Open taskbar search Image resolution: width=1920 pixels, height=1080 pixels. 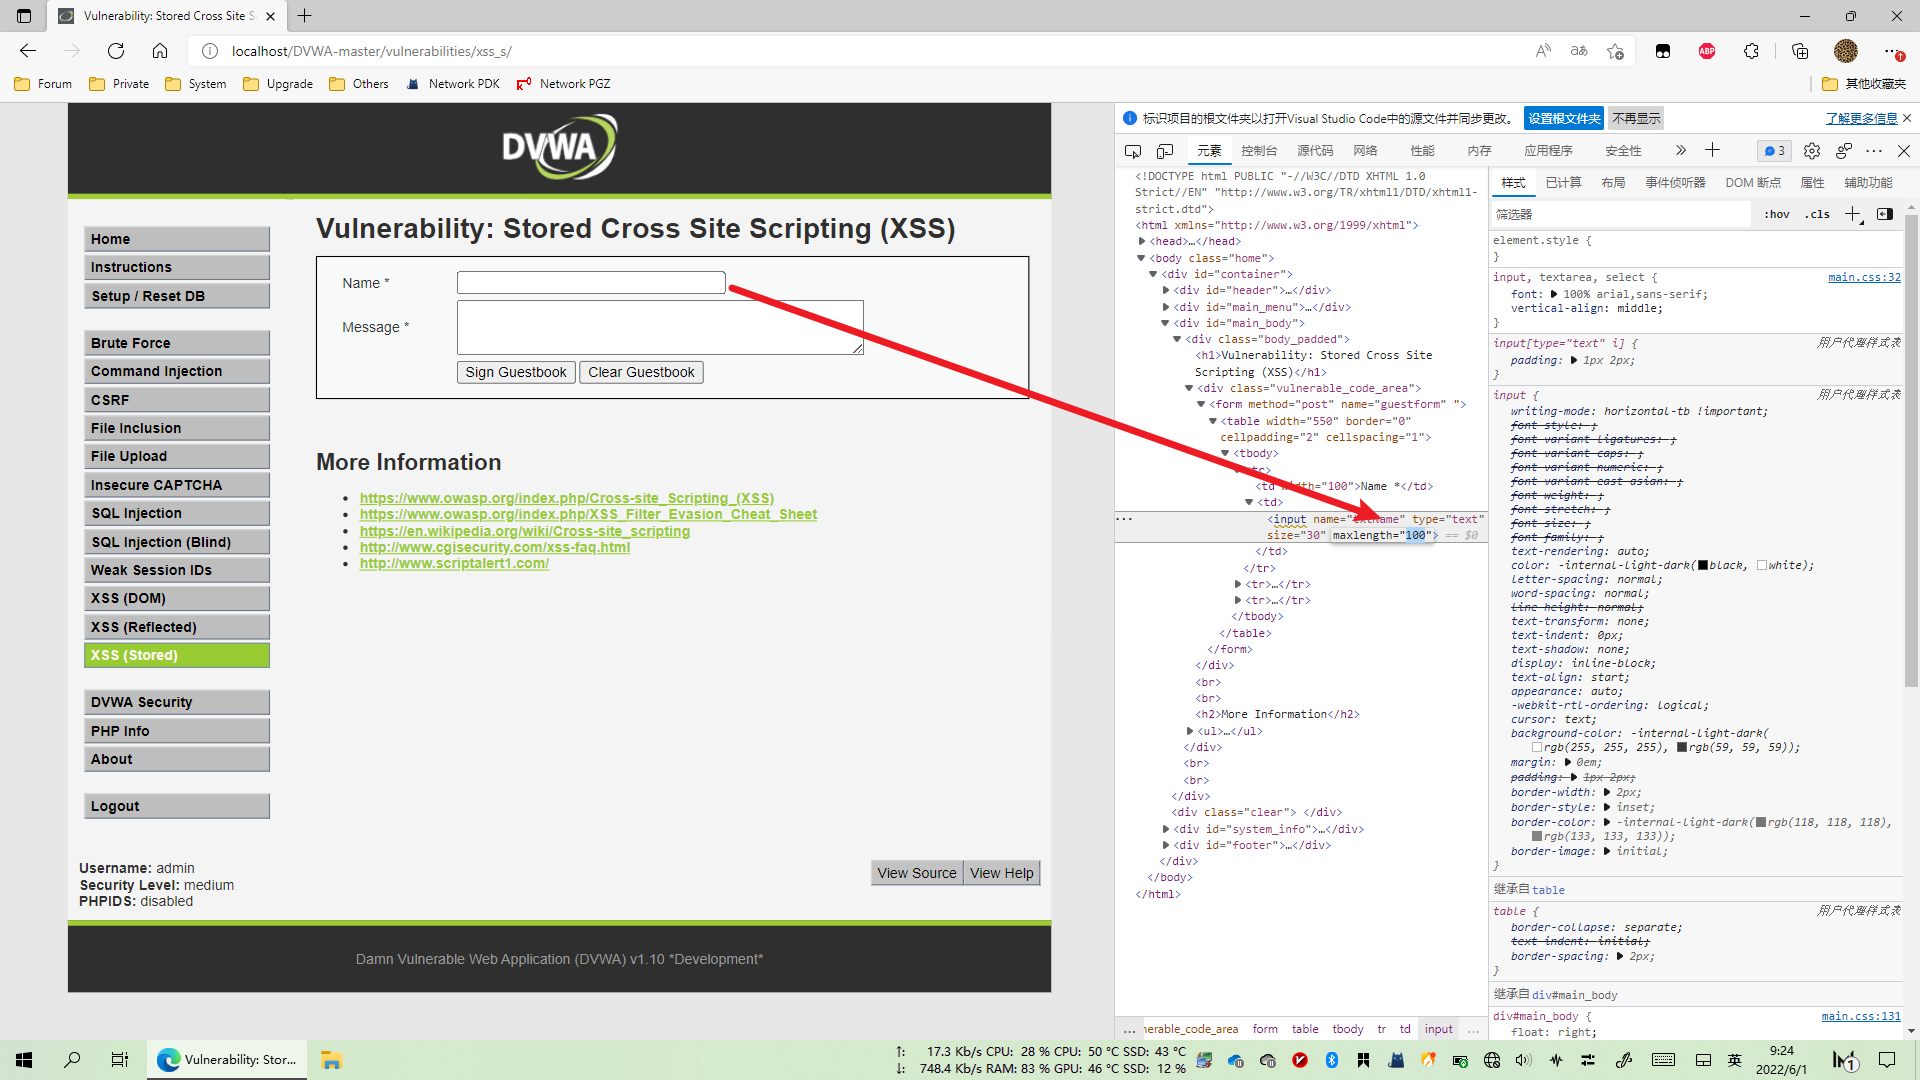[72, 1060]
